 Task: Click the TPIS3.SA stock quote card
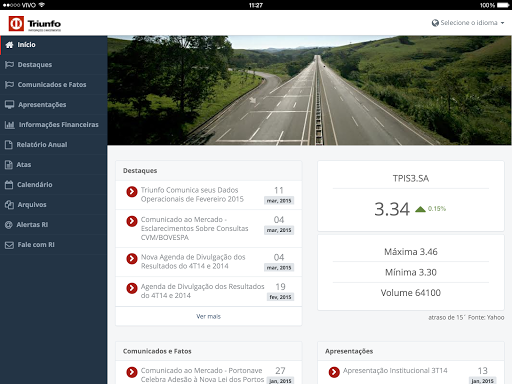tap(411, 196)
